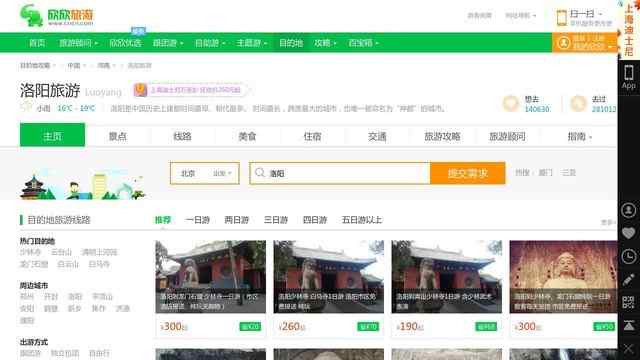Click the 上海迪士尼 side banner
This screenshot has width=640, height=360.
[629, 29]
